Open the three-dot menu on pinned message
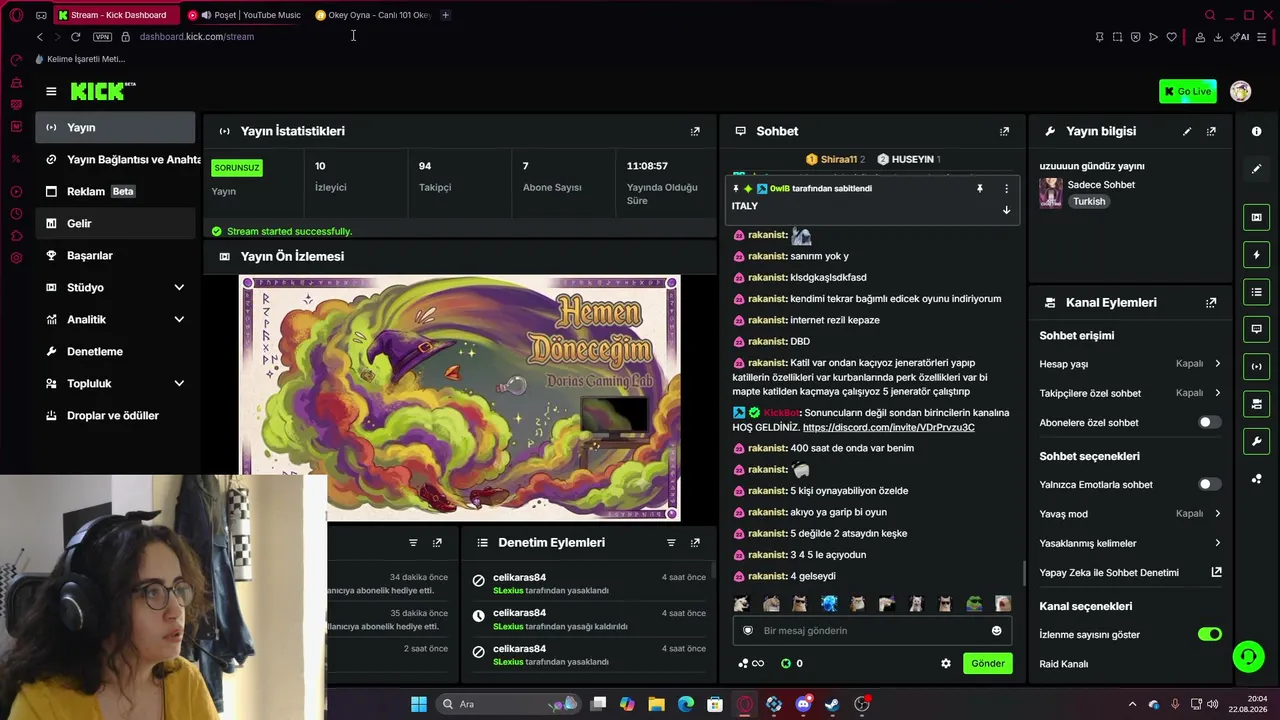The width and height of the screenshot is (1280, 720). [x=1006, y=188]
